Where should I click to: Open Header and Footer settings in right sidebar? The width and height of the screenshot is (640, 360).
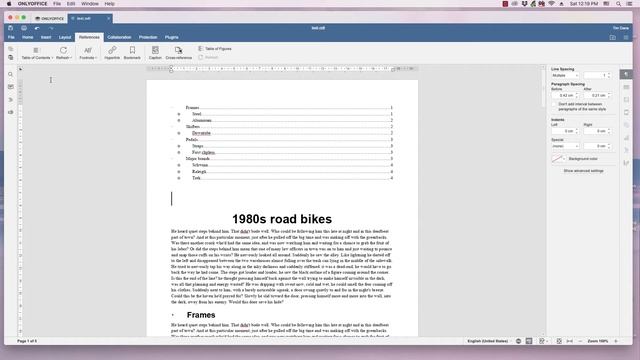626,112
